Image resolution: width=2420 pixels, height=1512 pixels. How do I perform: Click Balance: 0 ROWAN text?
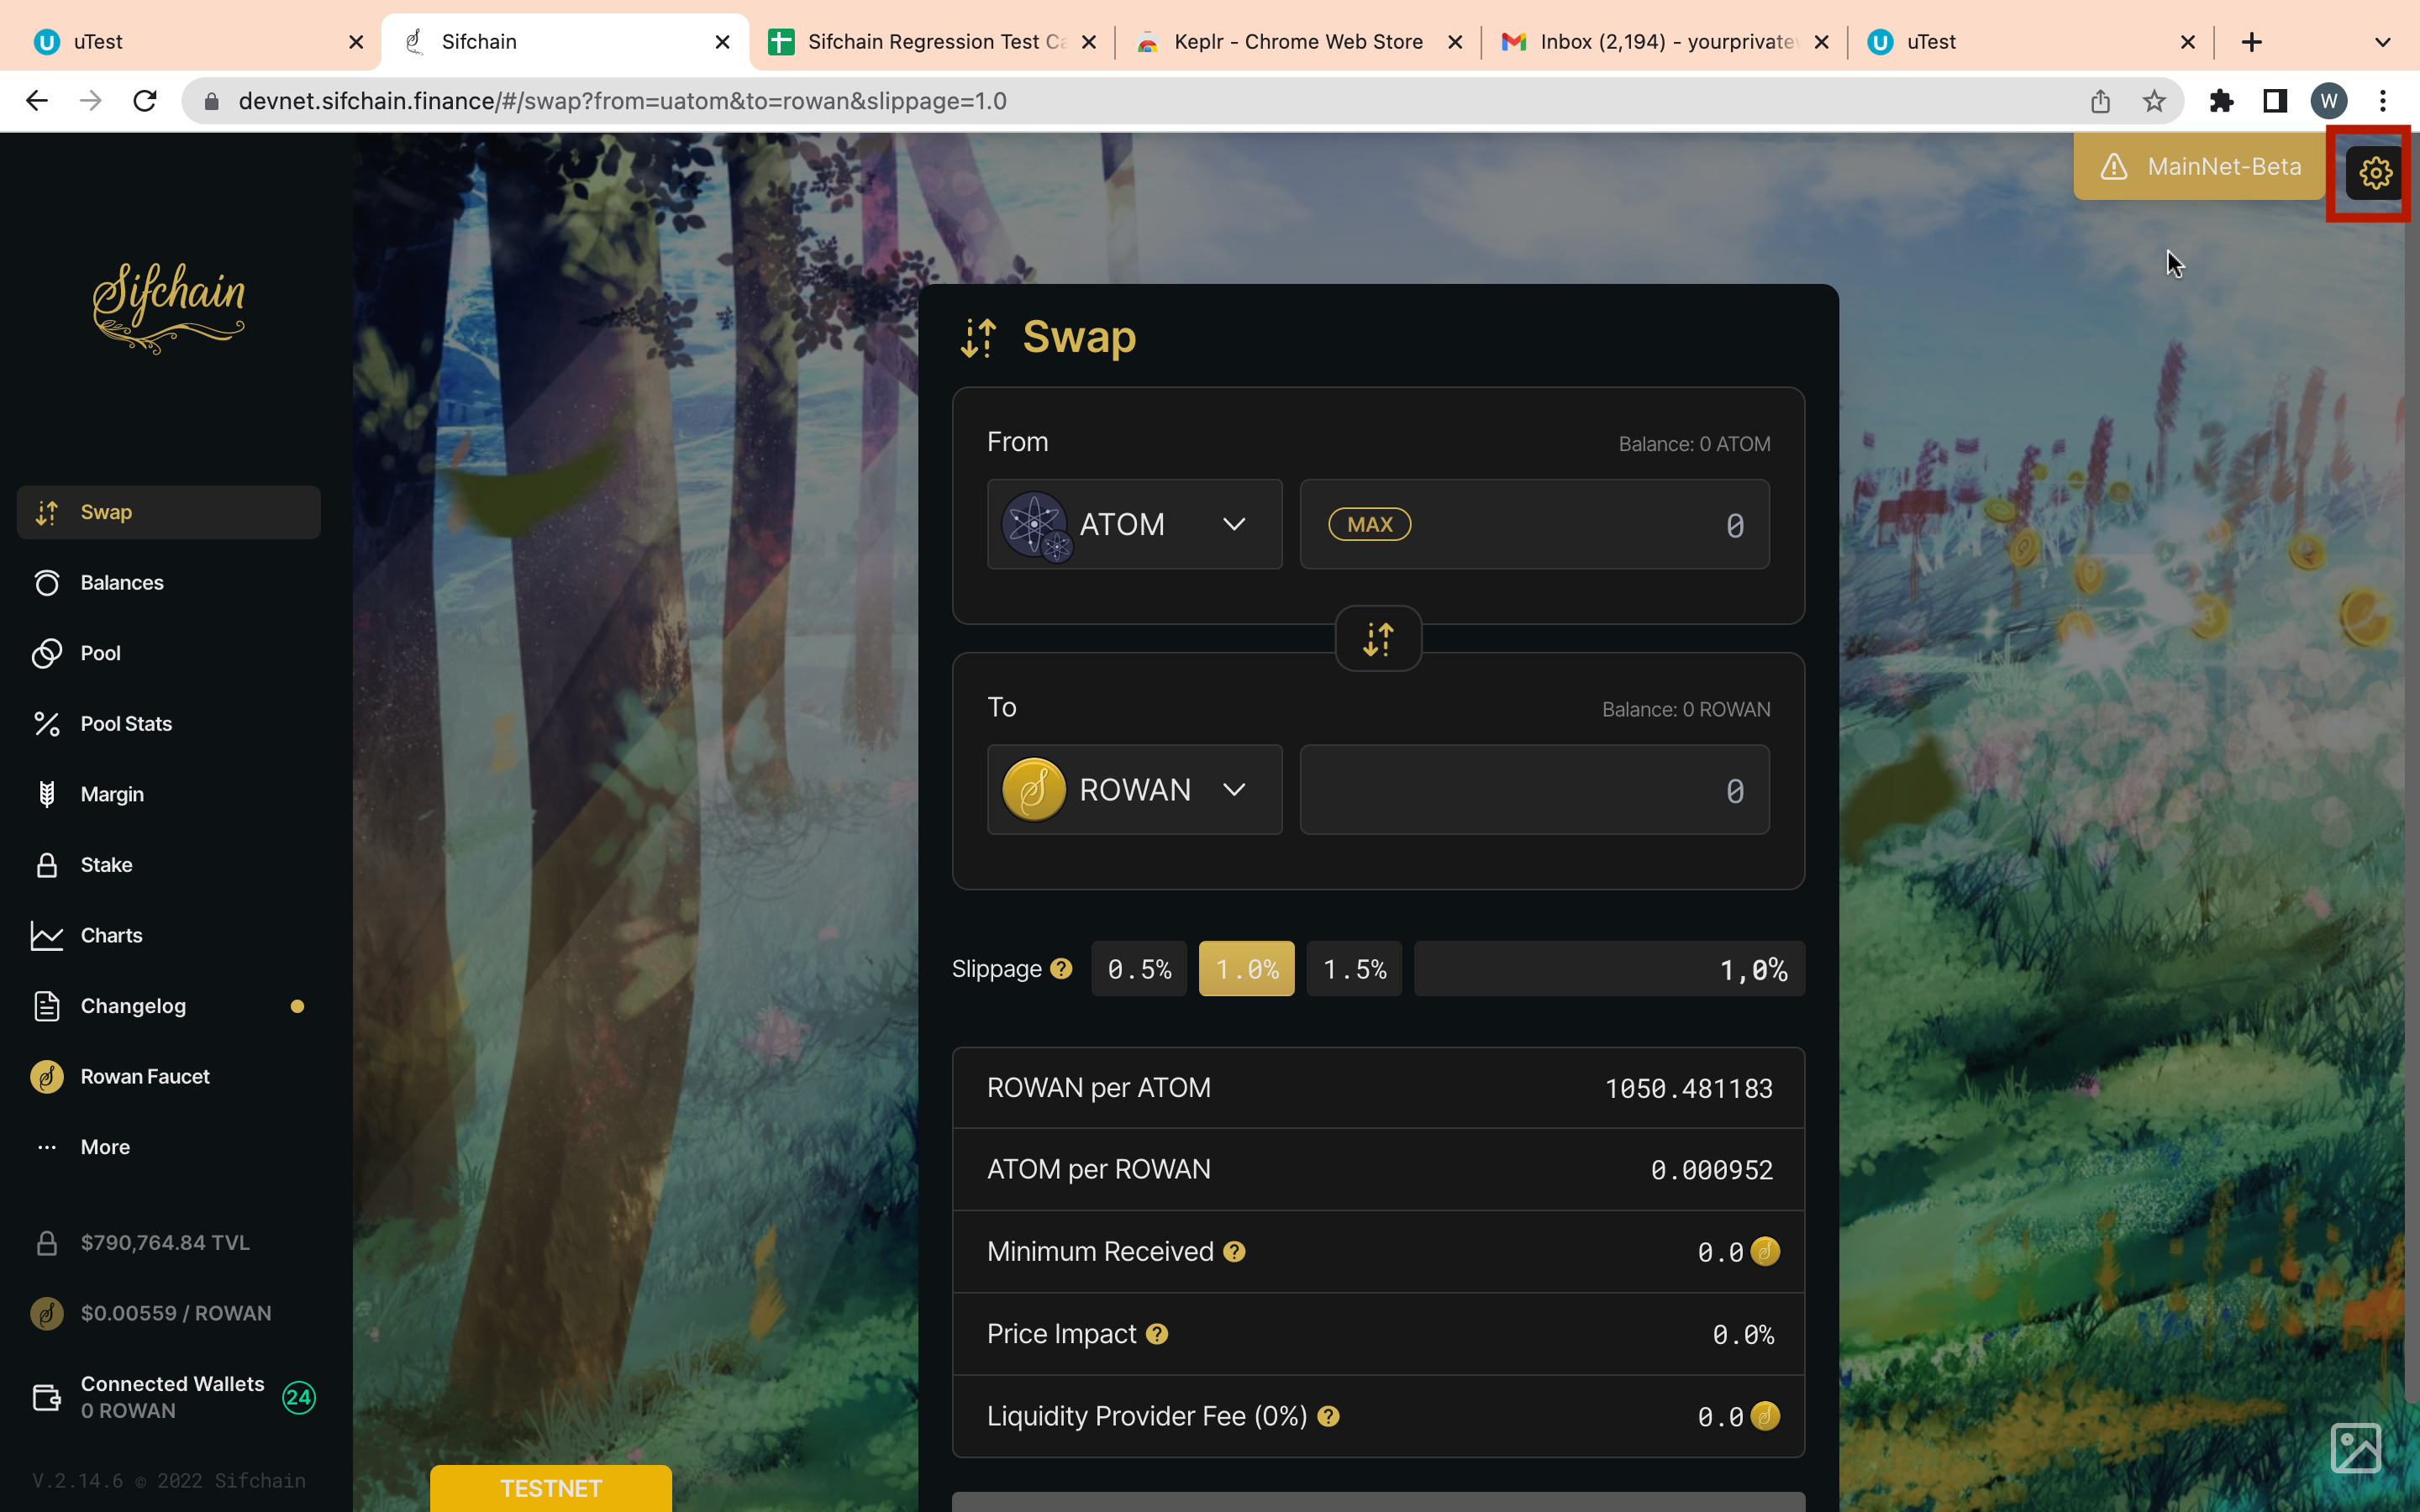(x=1686, y=709)
